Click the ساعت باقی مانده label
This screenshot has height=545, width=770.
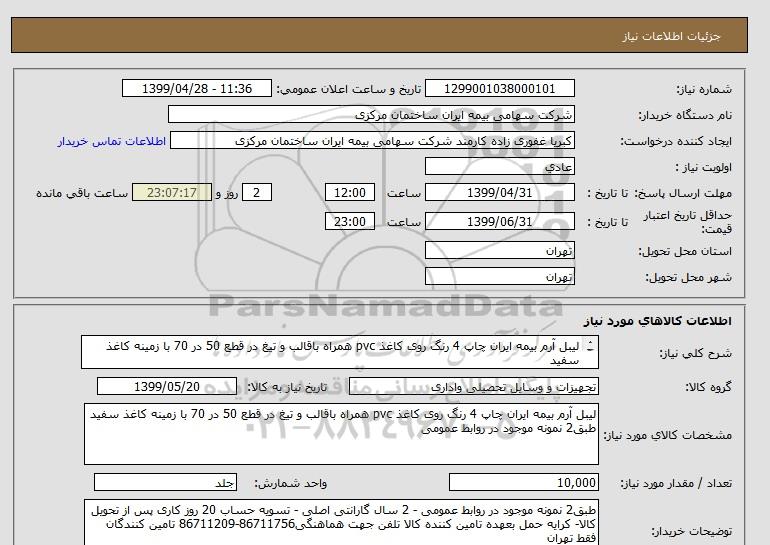[x=82, y=193]
